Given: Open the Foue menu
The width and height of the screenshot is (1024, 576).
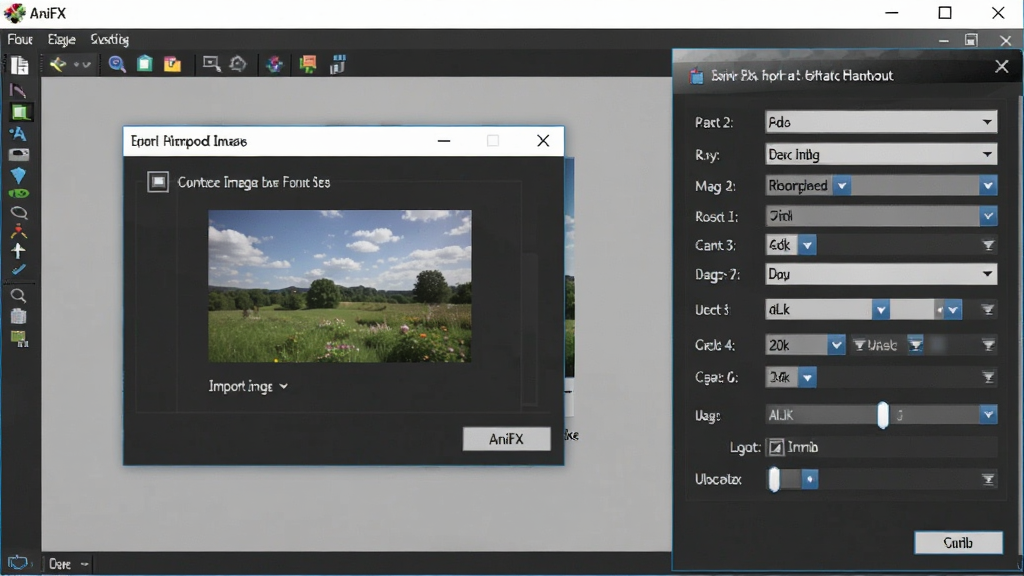Looking at the screenshot, I should 20,40.
